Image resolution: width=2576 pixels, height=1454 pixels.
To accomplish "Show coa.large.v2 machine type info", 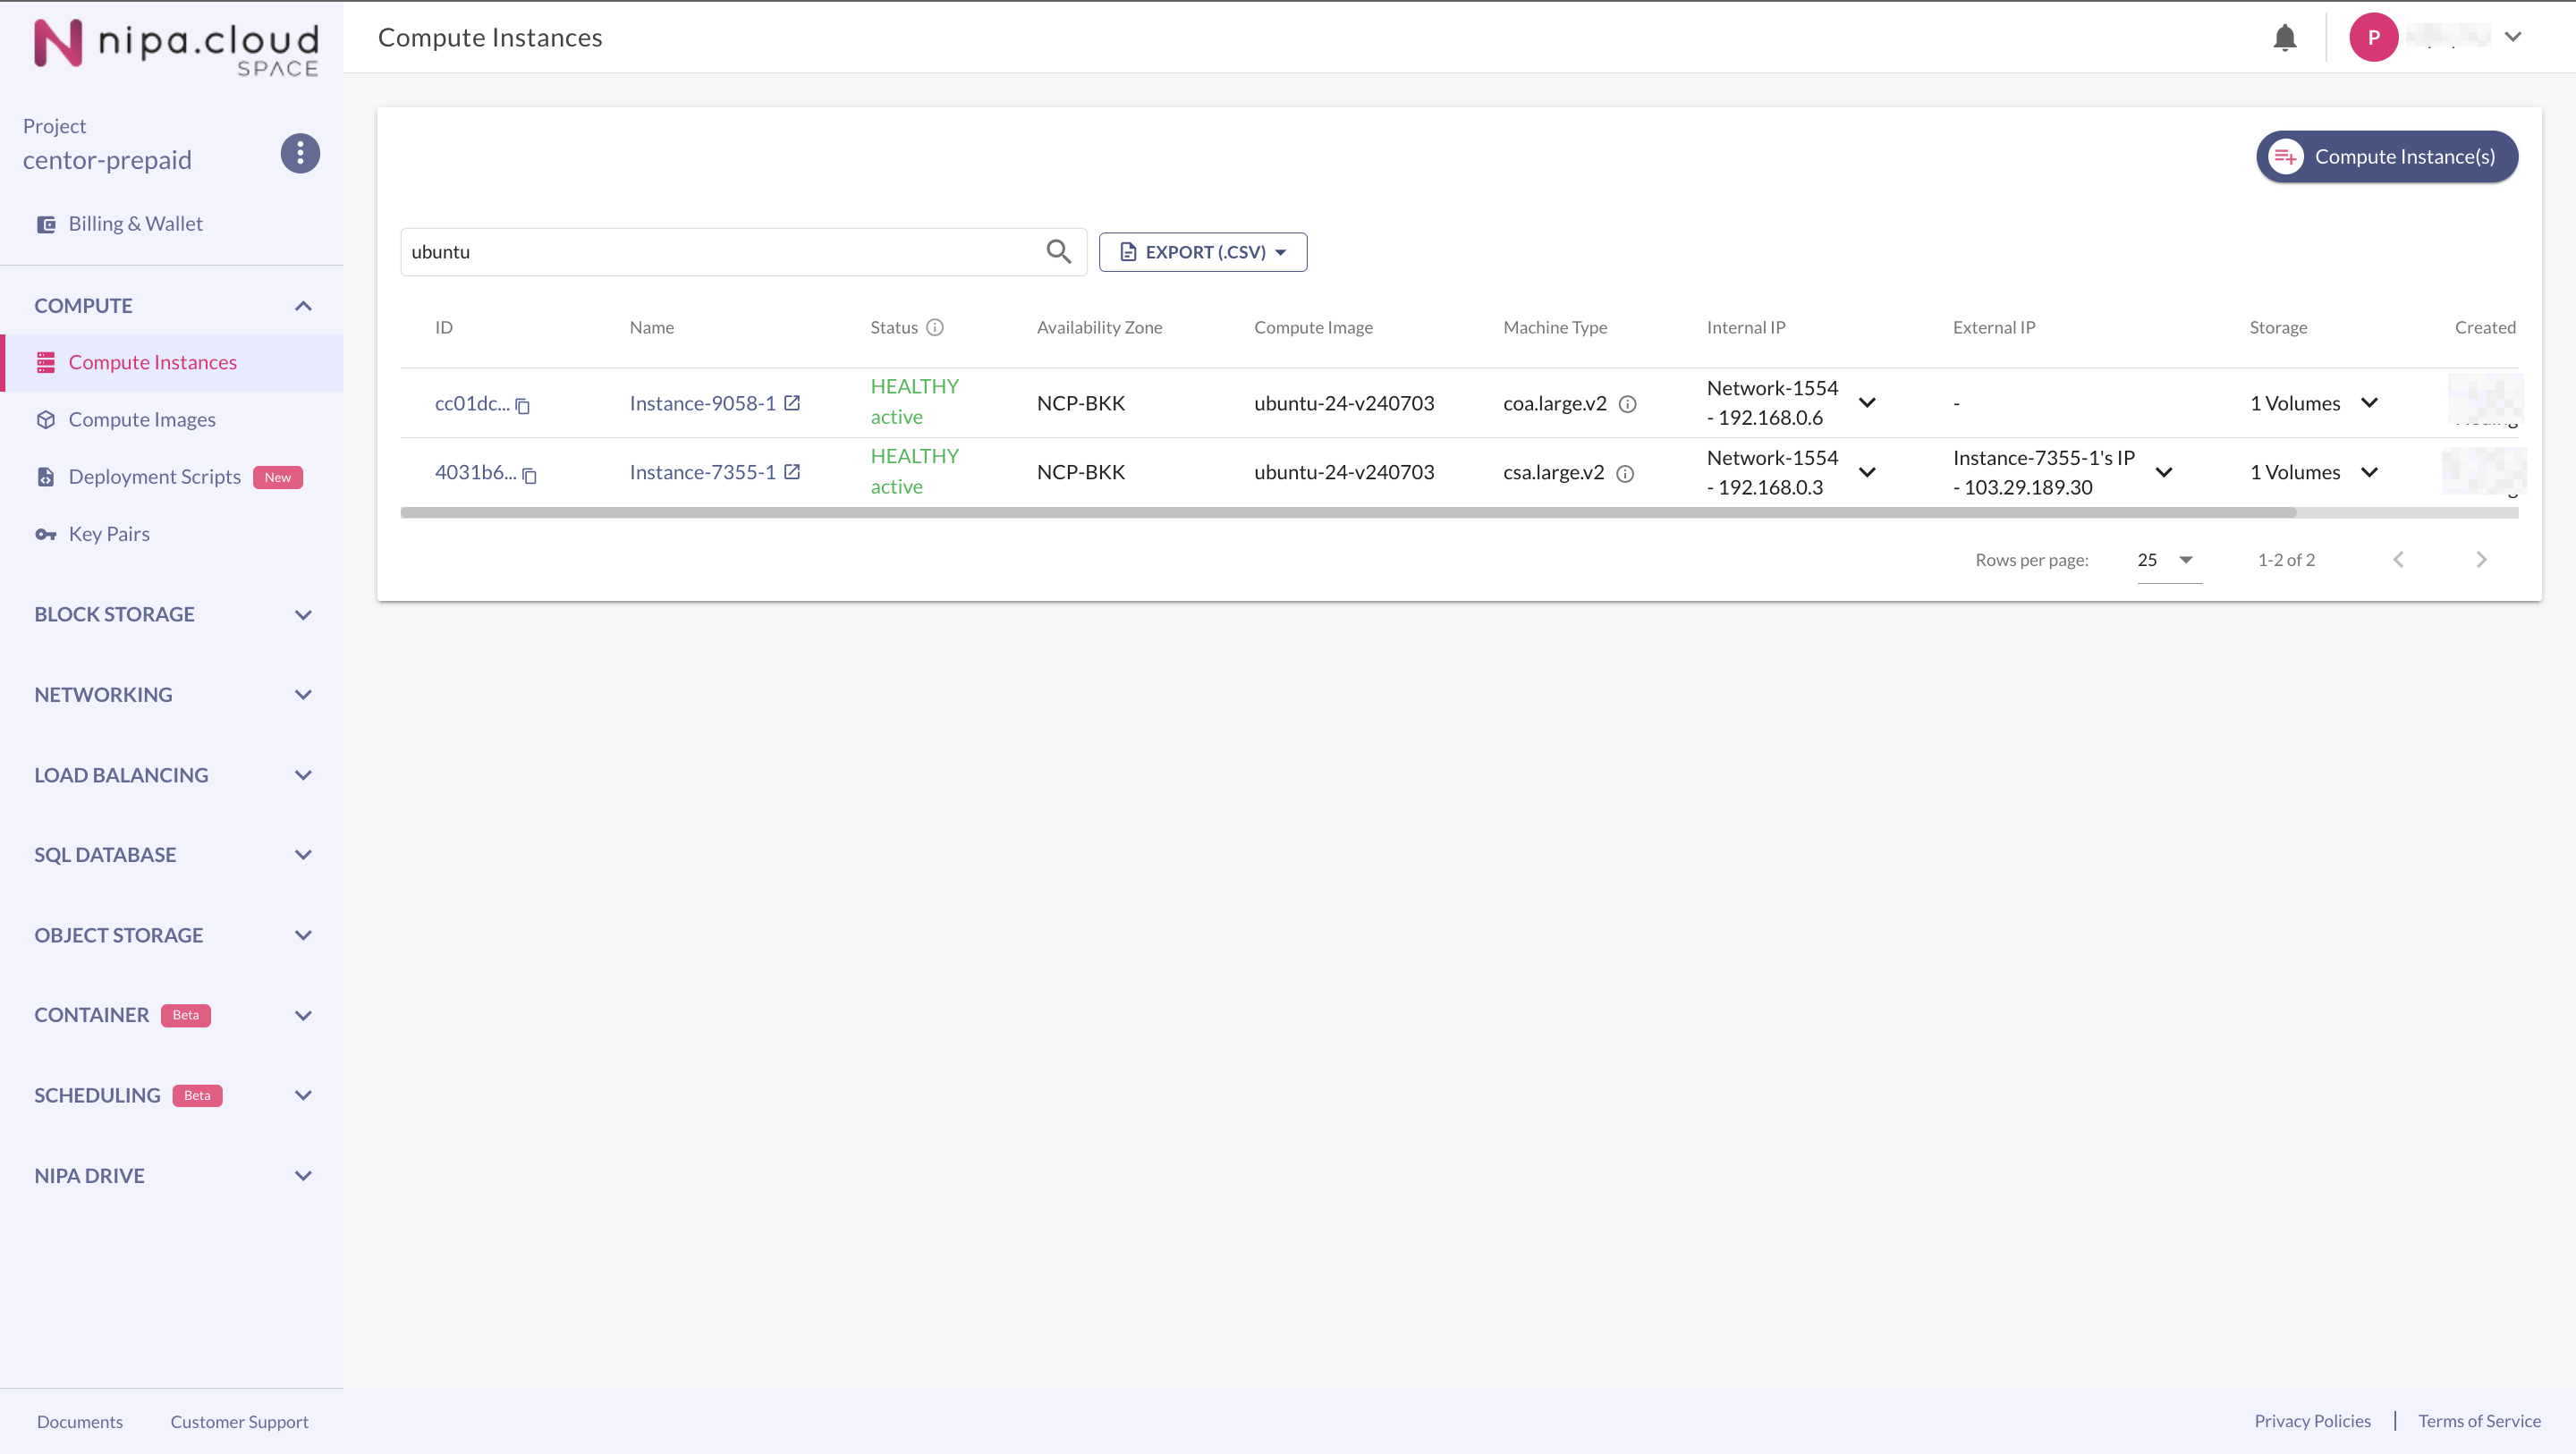I will [x=1627, y=404].
